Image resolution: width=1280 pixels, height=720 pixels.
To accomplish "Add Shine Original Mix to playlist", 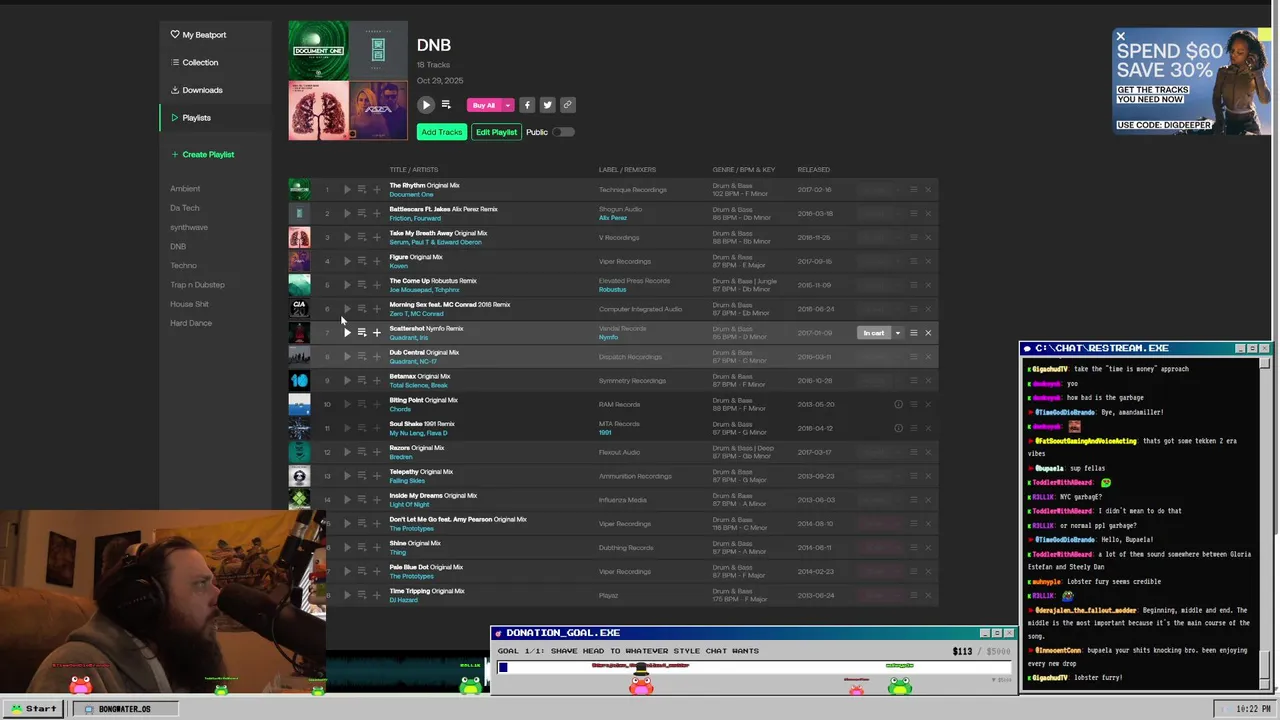I will (377, 548).
